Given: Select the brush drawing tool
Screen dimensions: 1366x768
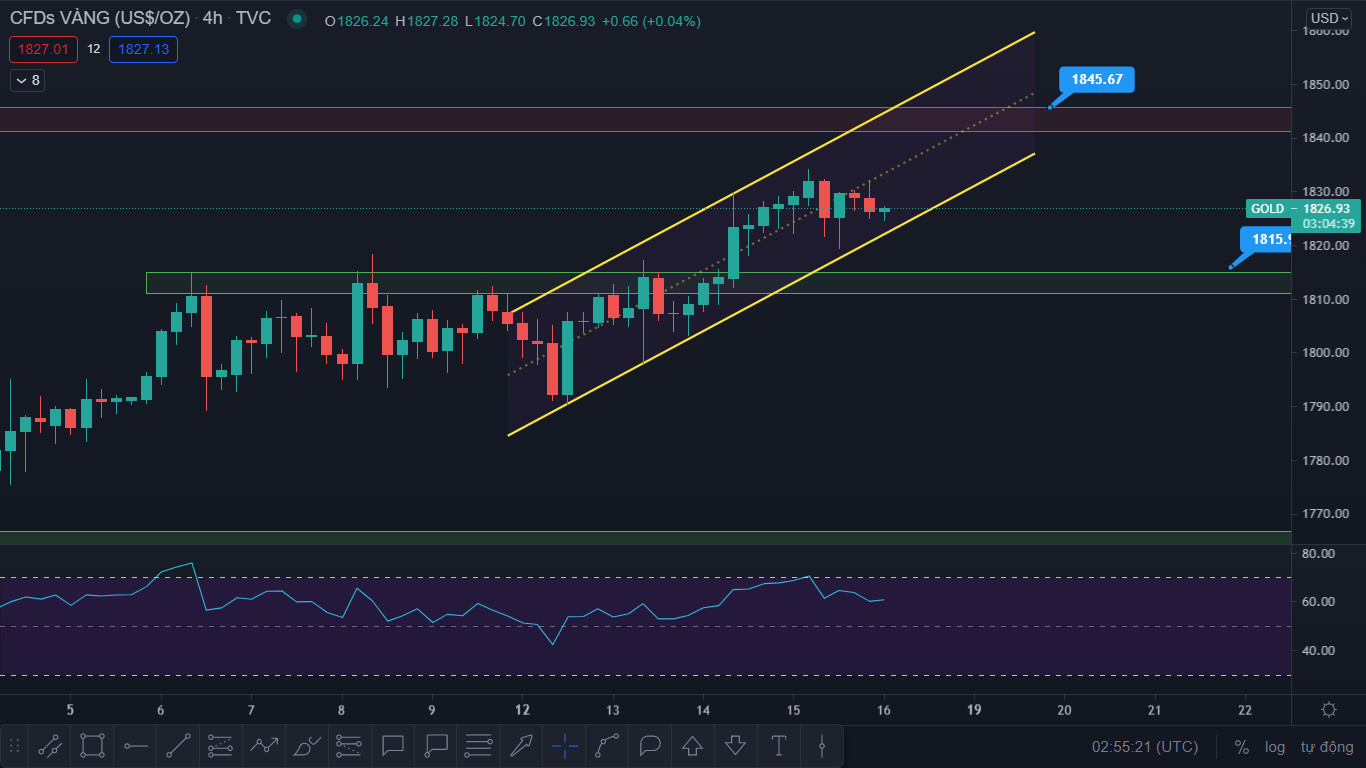Looking at the screenshot, I should (x=307, y=746).
